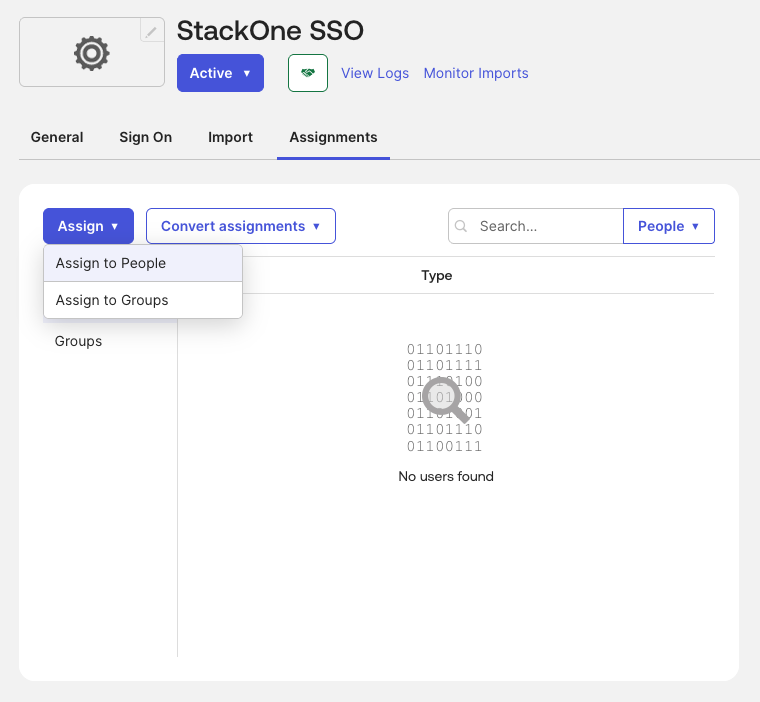Click the Type column header

point(437,275)
